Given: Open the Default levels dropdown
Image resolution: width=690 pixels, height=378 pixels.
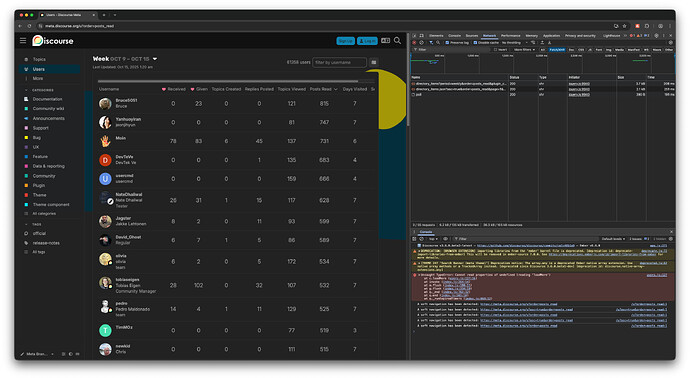Looking at the screenshot, I should pos(613,239).
